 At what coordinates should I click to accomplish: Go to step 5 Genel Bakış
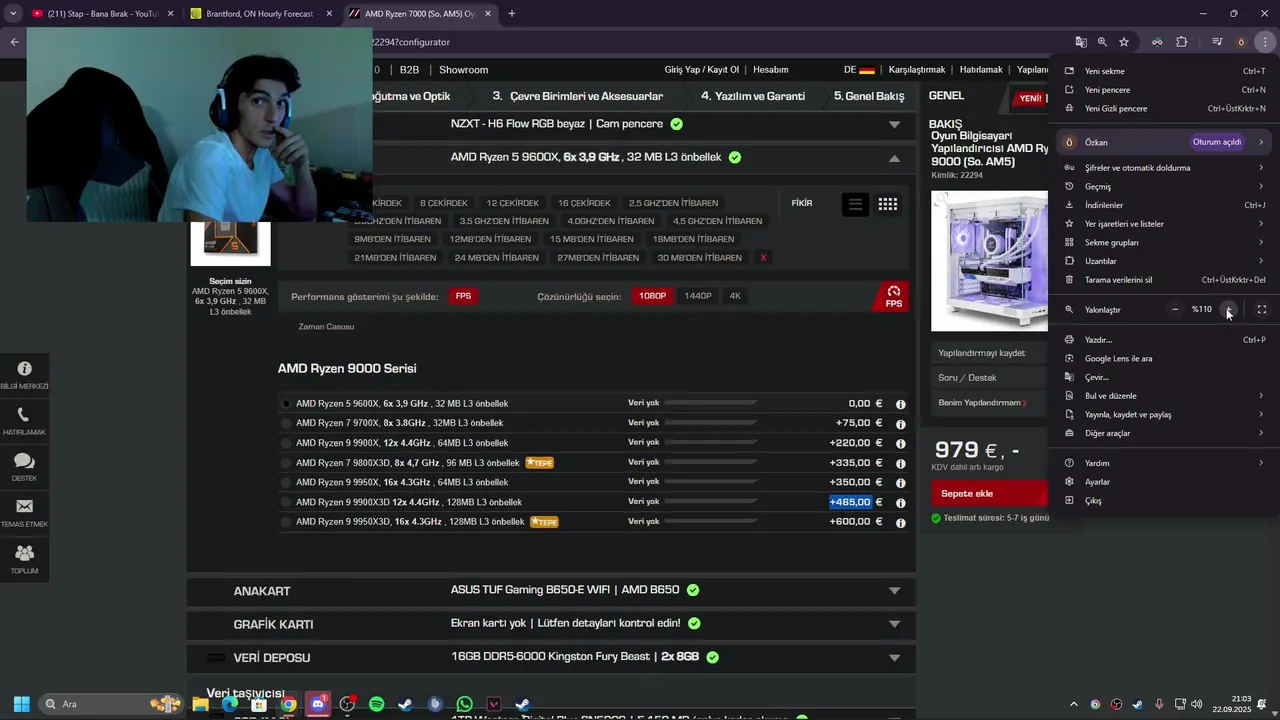click(x=869, y=96)
